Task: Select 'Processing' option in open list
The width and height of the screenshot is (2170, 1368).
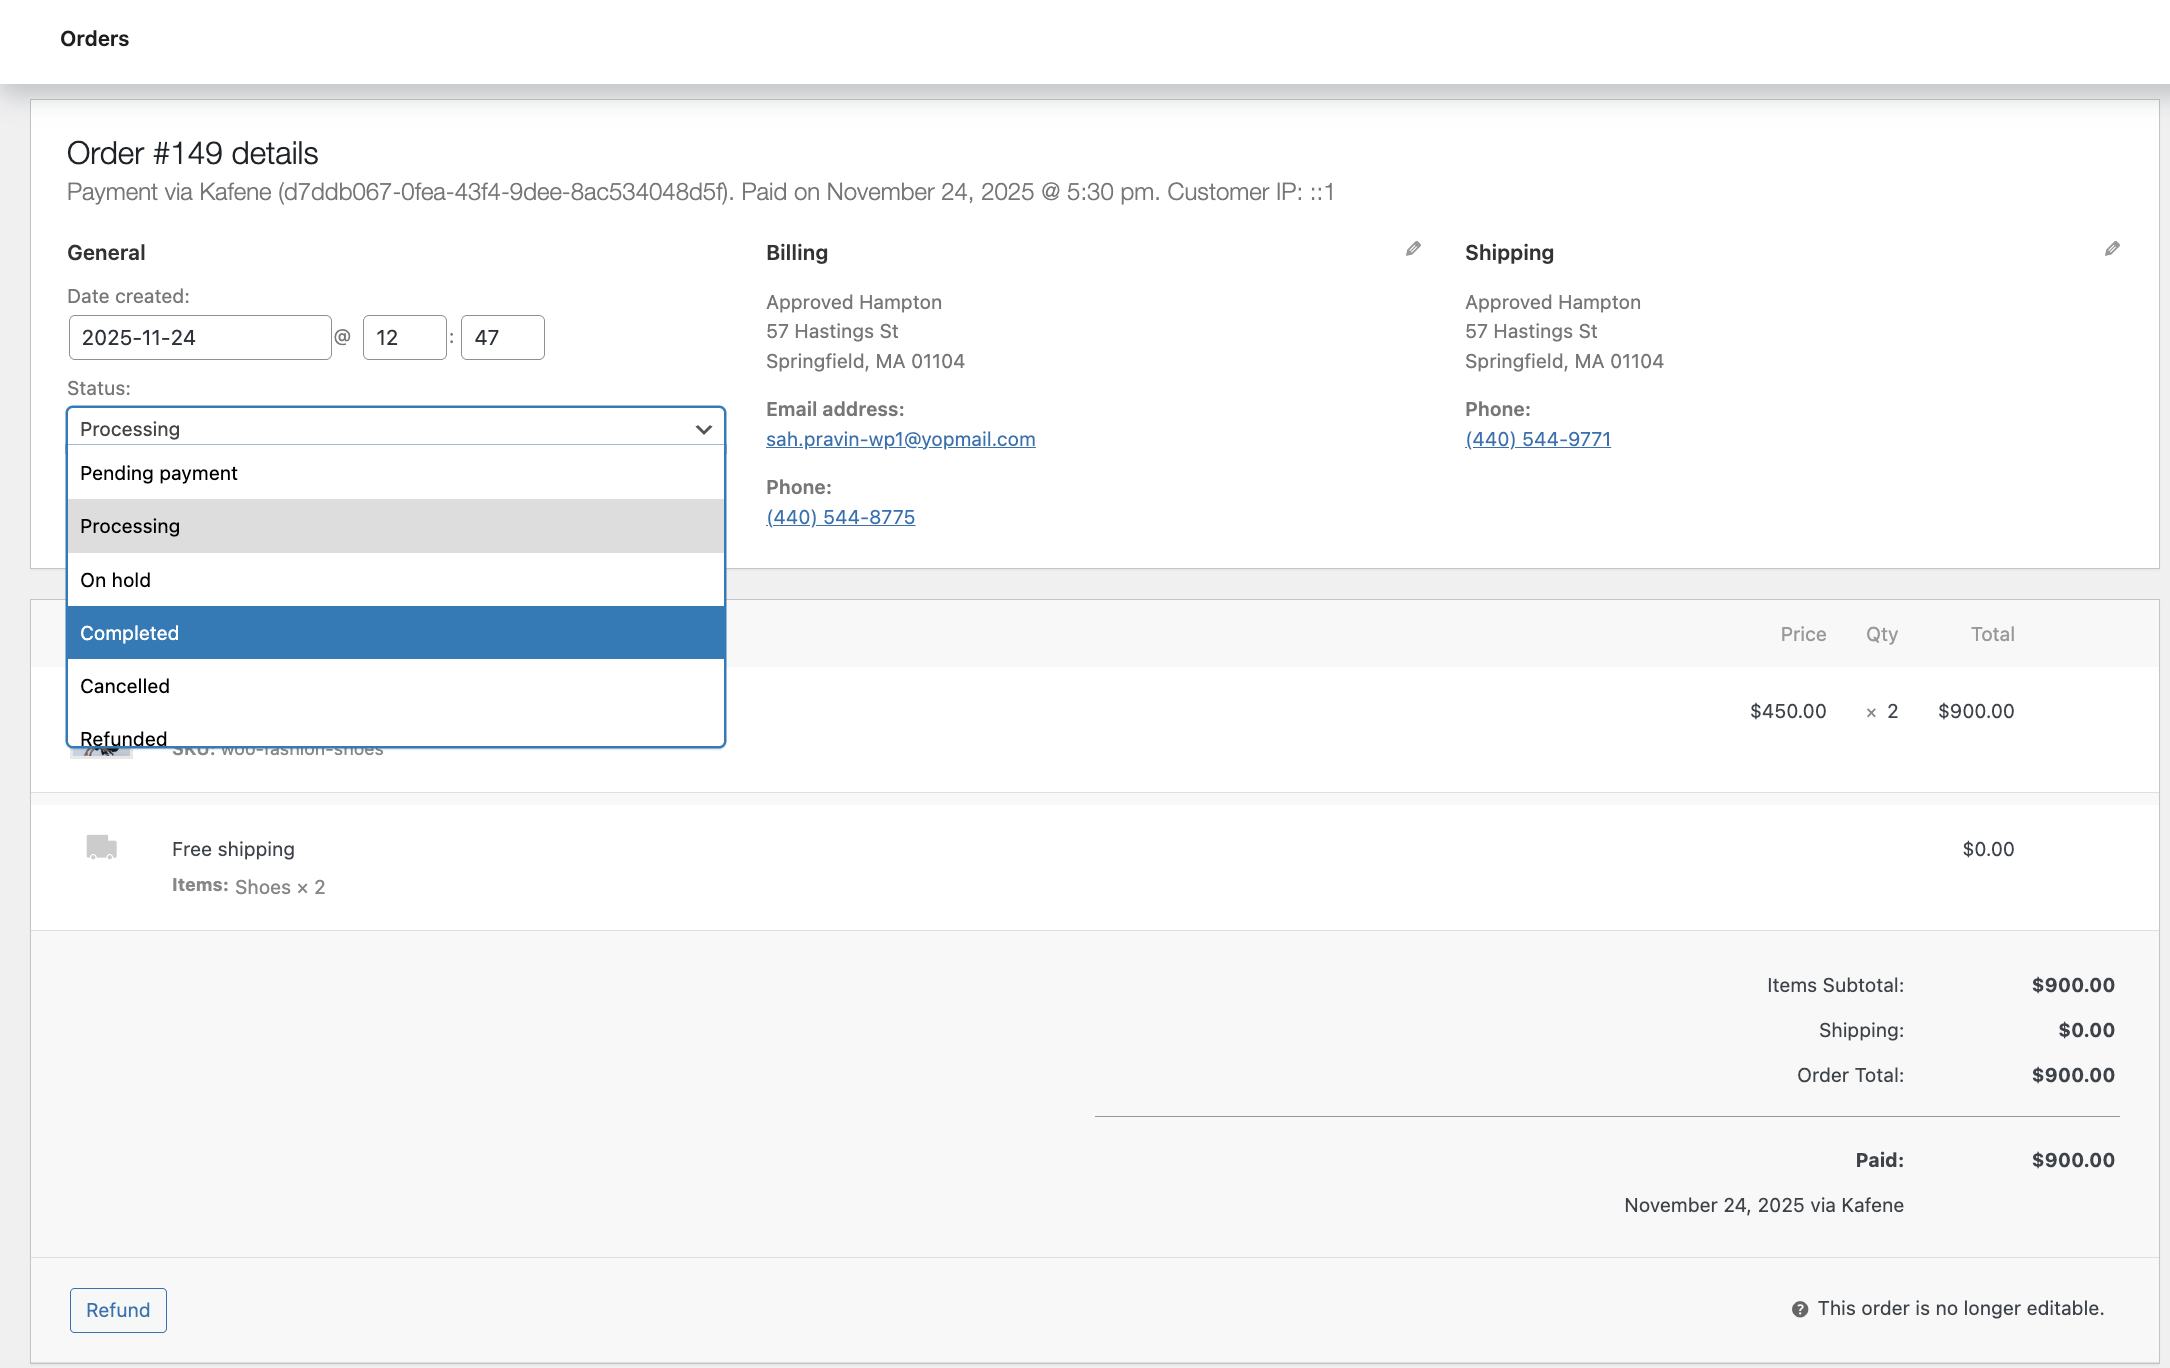Action: pyautogui.click(x=396, y=526)
